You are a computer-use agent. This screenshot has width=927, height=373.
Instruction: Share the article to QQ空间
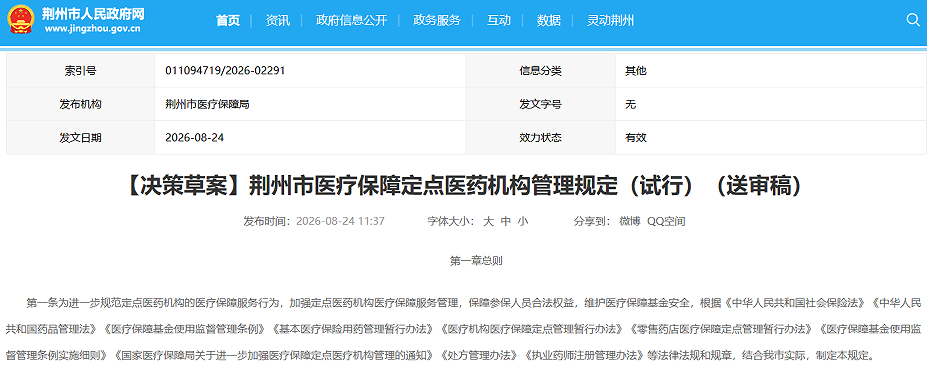click(x=666, y=222)
